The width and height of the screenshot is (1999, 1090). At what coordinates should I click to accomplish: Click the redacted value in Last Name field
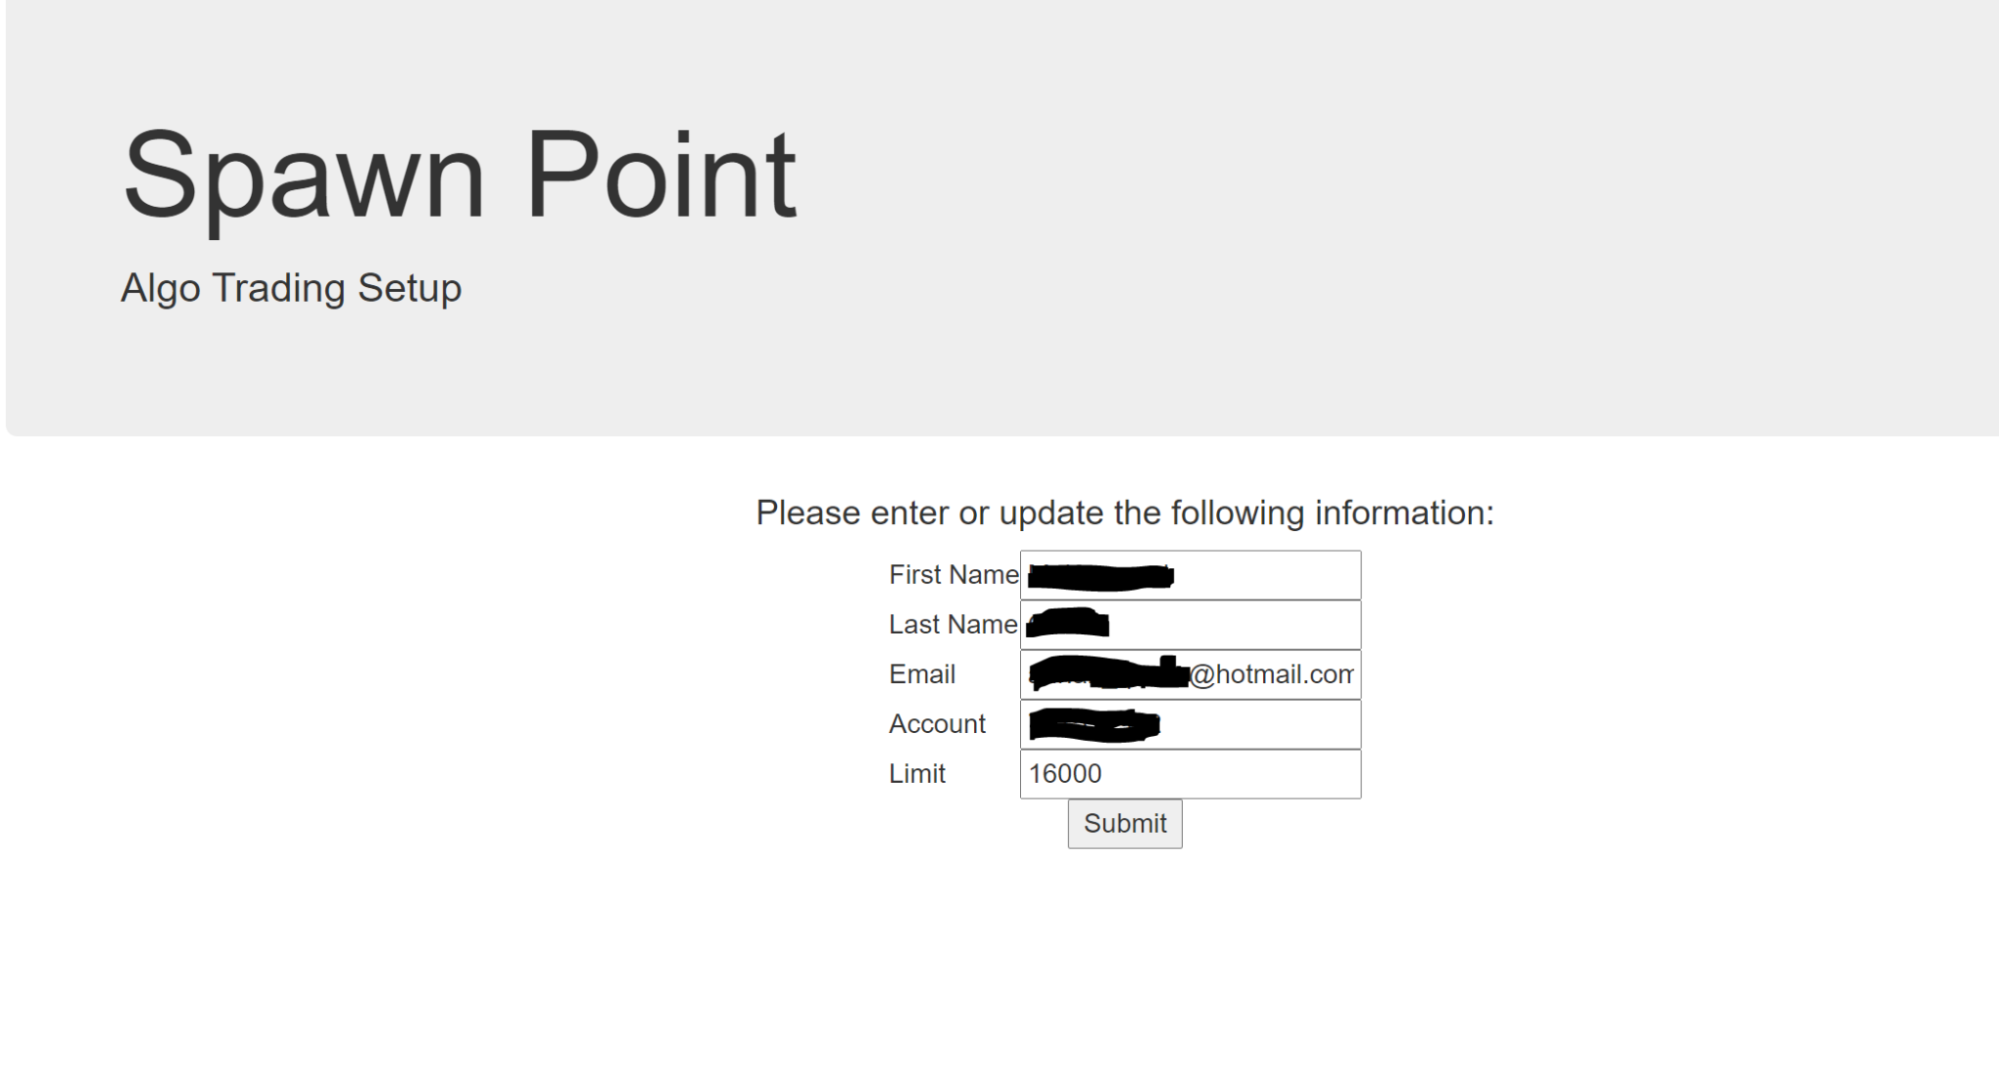point(1068,623)
